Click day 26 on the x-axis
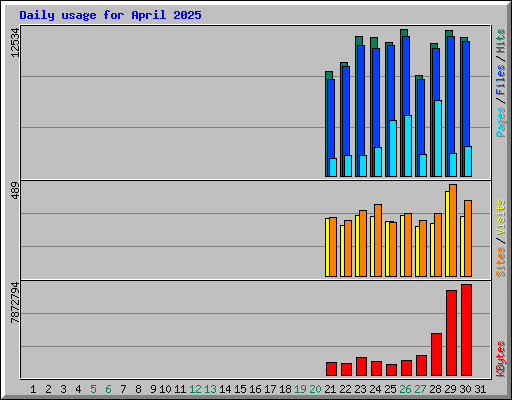The image size is (512, 400). point(405,389)
